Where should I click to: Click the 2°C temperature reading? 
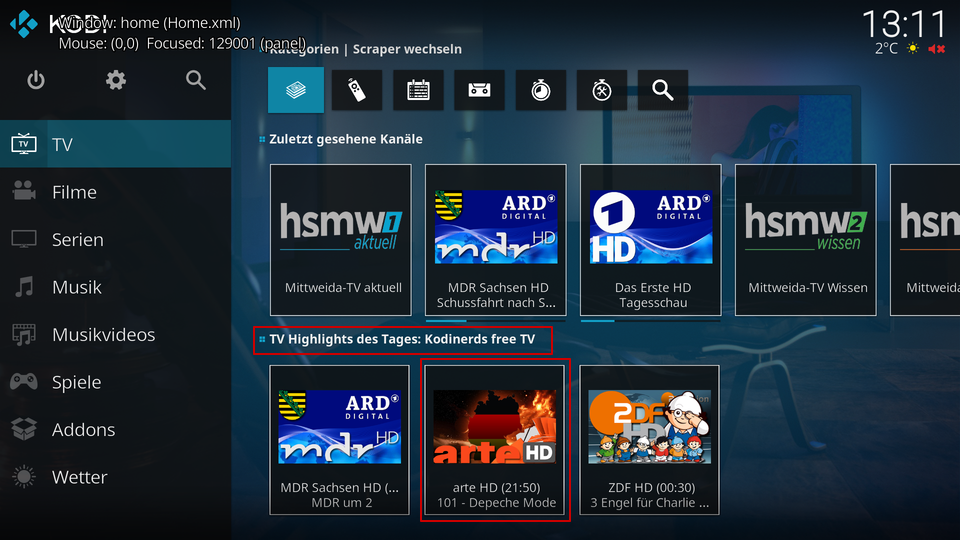tap(886, 48)
